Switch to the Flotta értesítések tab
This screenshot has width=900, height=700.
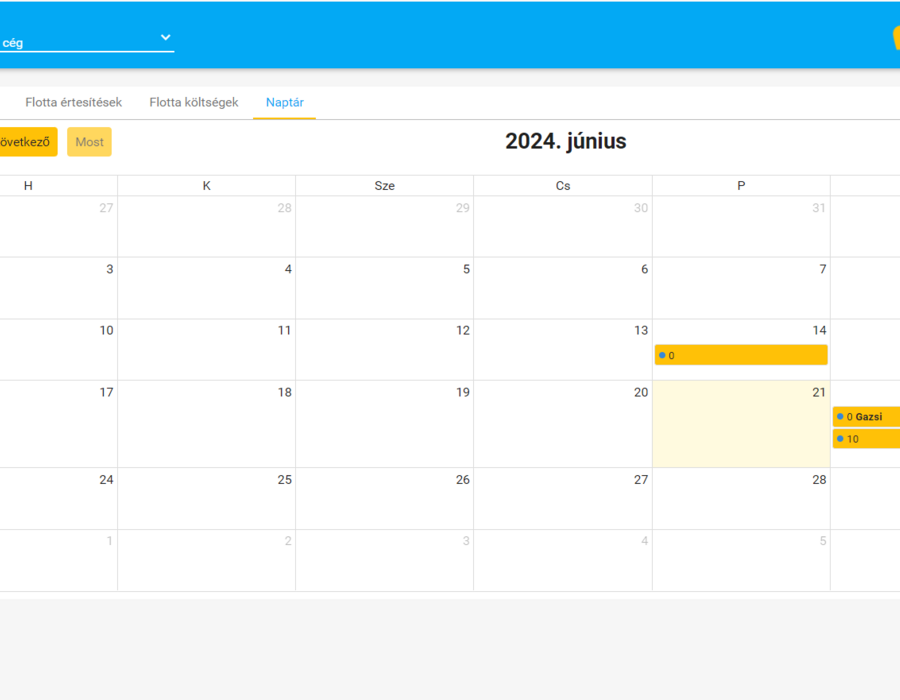point(73,103)
